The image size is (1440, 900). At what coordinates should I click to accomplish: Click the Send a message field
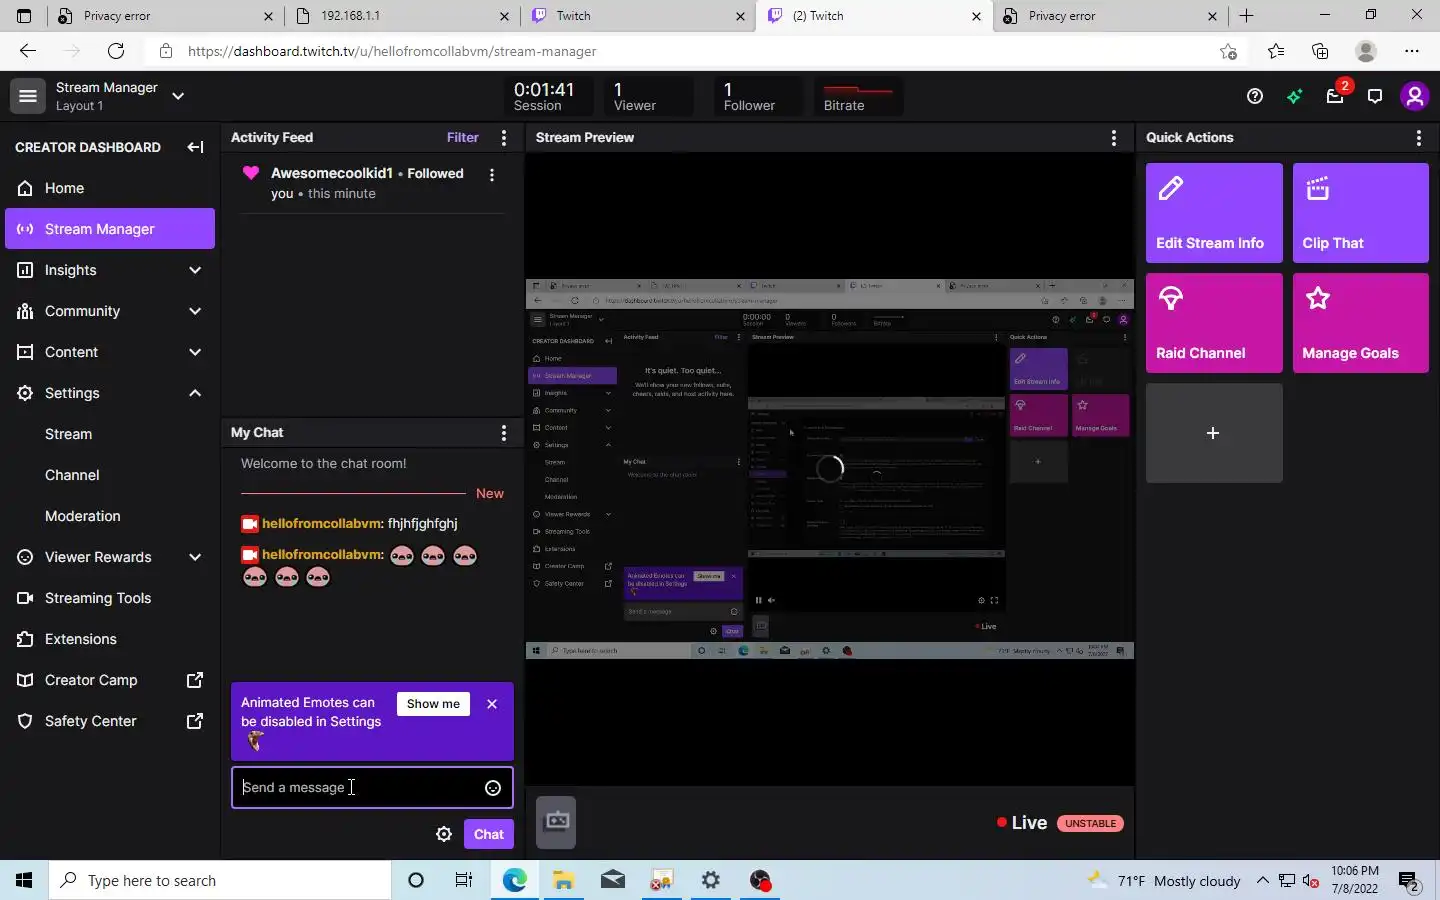coord(372,788)
